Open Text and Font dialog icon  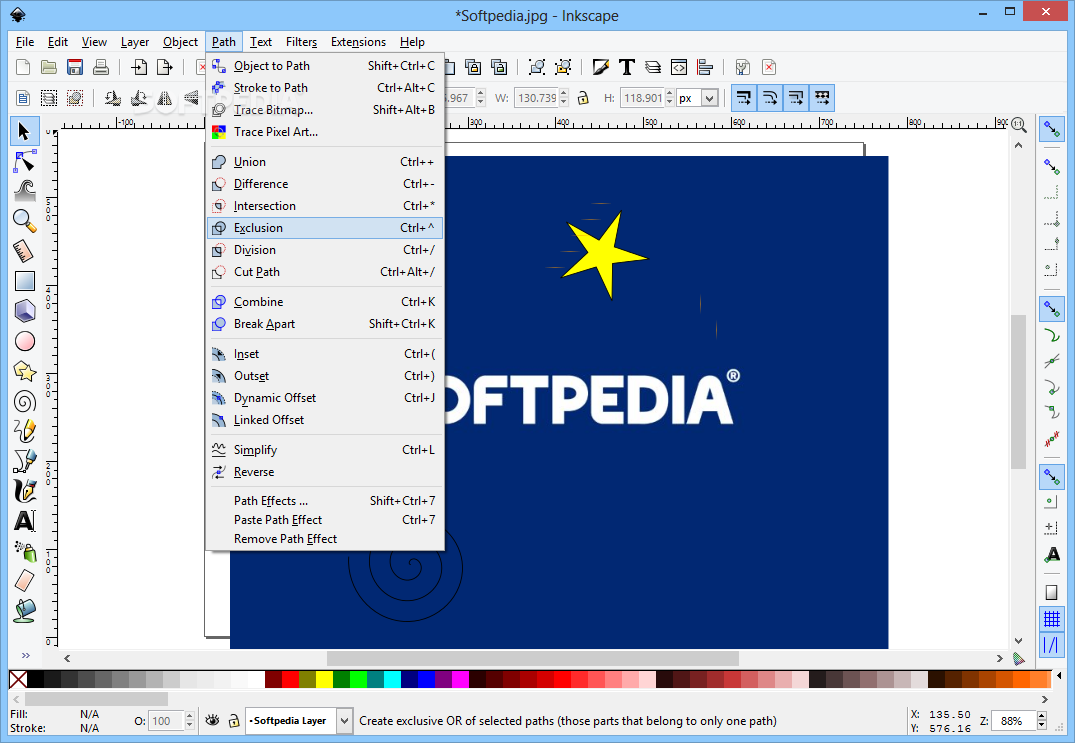coord(627,67)
